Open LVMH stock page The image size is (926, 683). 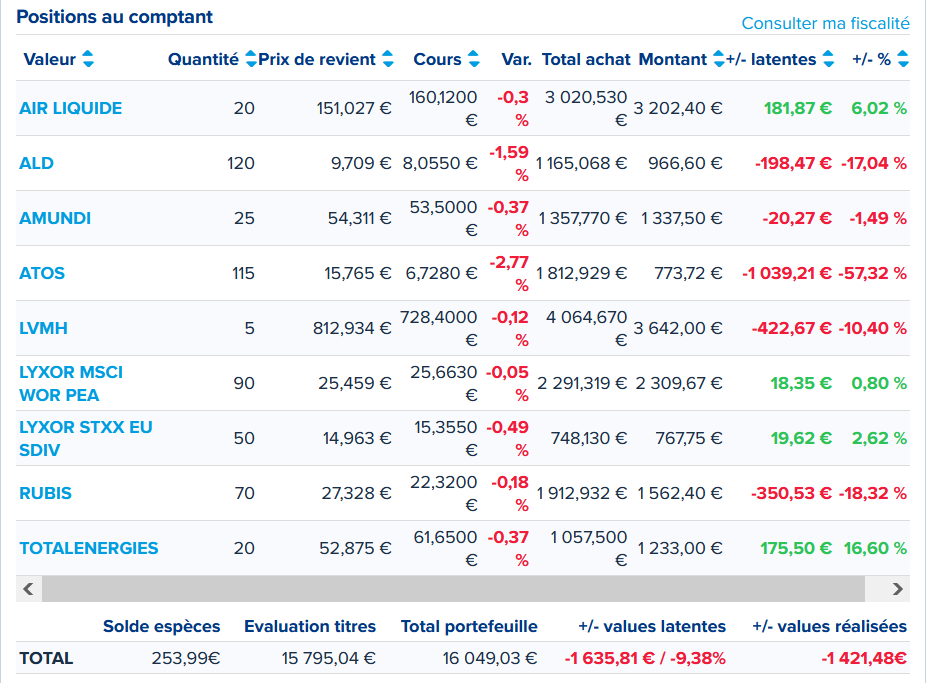(x=44, y=328)
